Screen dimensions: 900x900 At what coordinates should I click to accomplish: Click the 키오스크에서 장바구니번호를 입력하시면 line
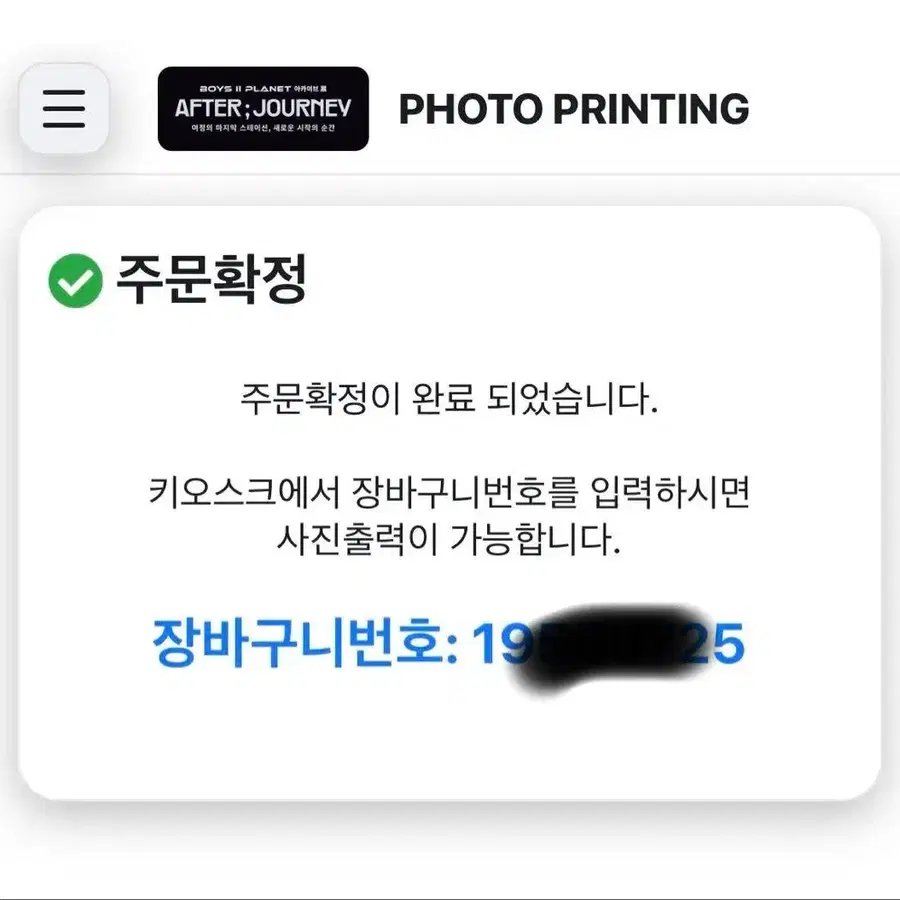point(449,492)
